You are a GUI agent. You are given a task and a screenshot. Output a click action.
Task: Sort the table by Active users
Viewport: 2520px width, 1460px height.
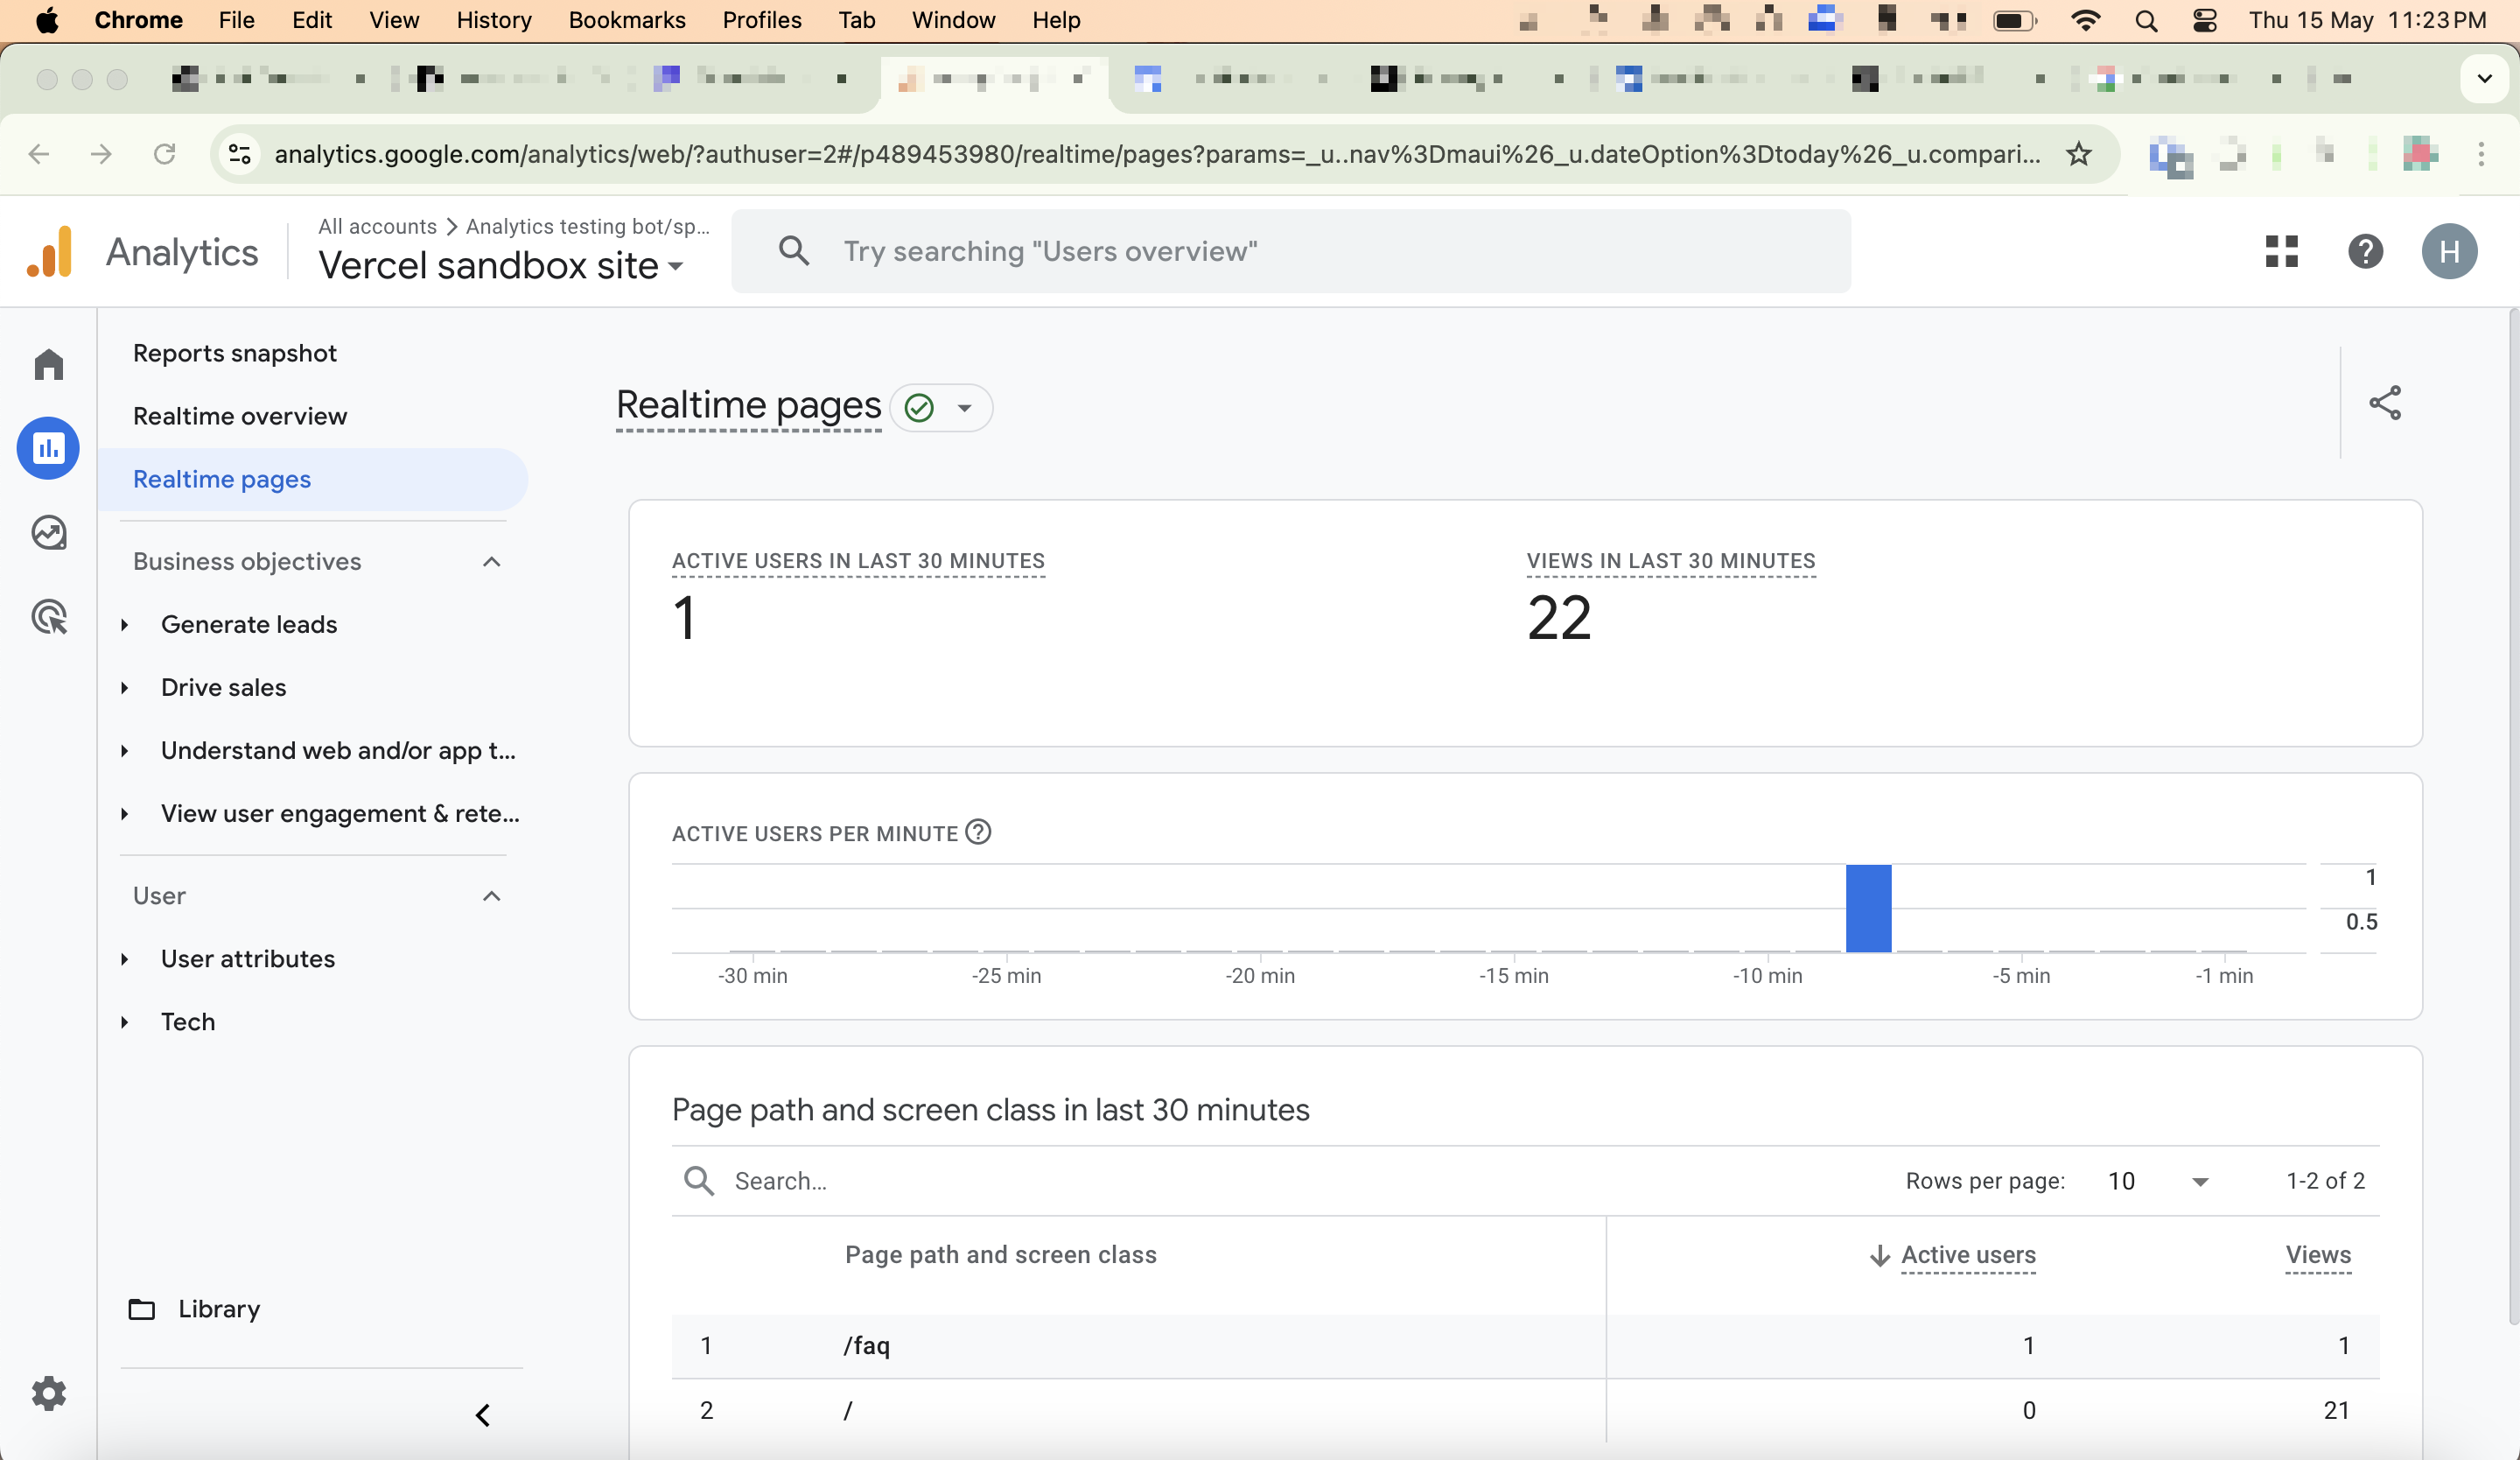[x=1967, y=1256]
